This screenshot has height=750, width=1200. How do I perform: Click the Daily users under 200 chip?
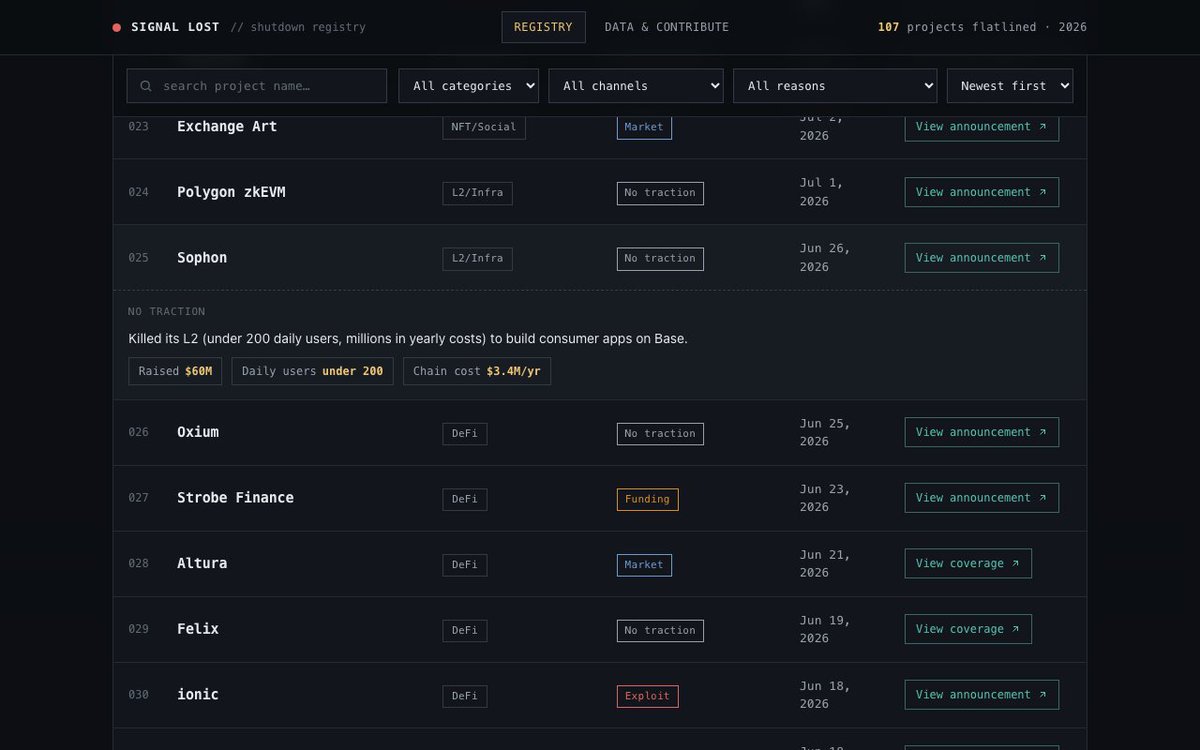tap(312, 371)
